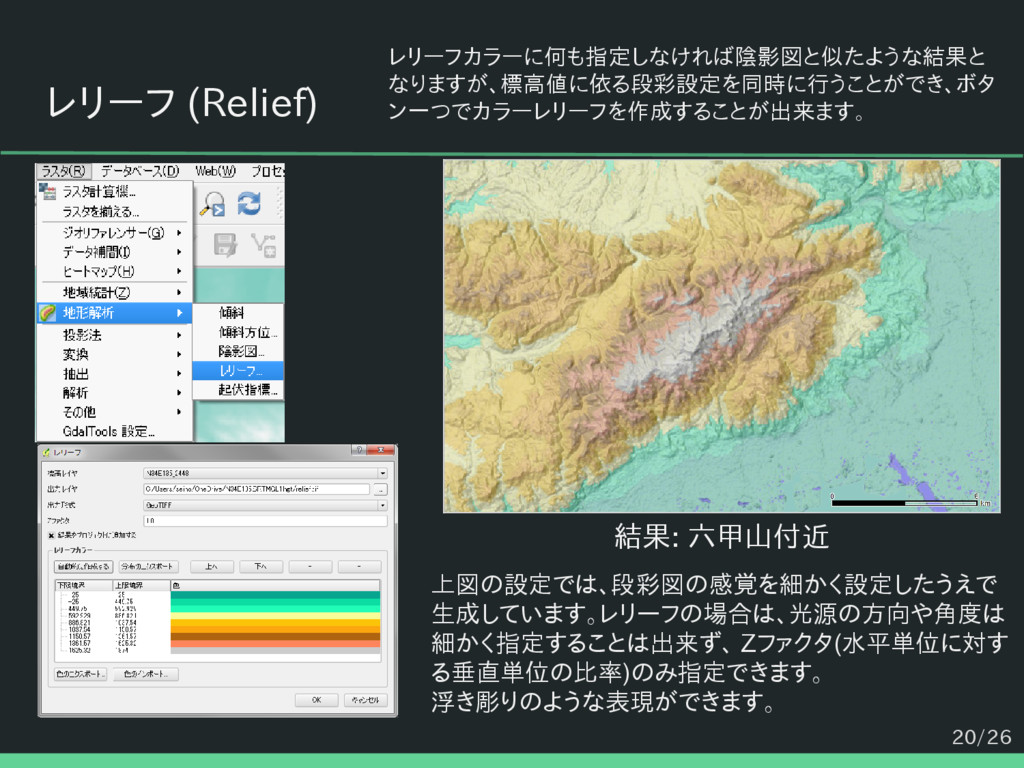Click the dark teal color band
The image size is (1024, 768).
pyautogui.click(x=275, y=595)
